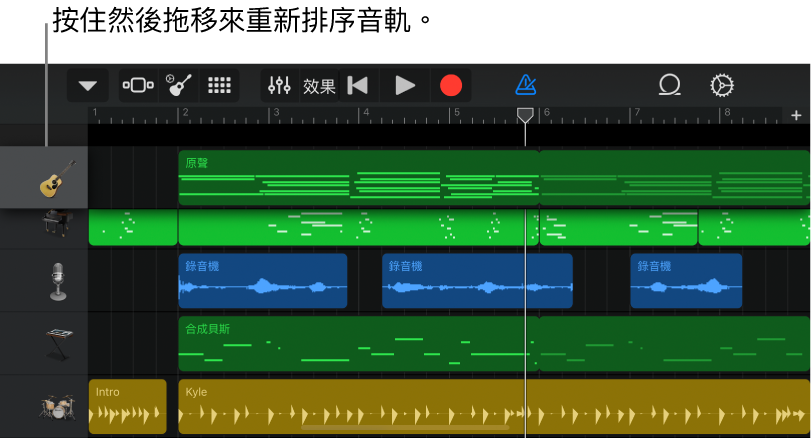Viewport: 811px width, 439px height.
Task: Select the third 錄音機 audio region
Action: [686, 281]
